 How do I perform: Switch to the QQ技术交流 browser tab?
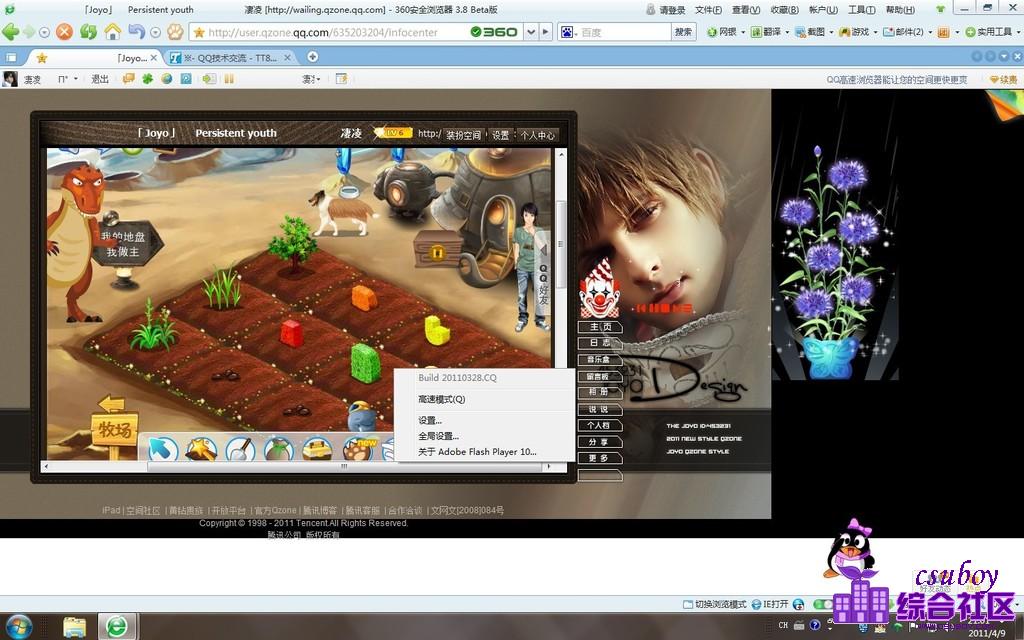coord(233,57)
